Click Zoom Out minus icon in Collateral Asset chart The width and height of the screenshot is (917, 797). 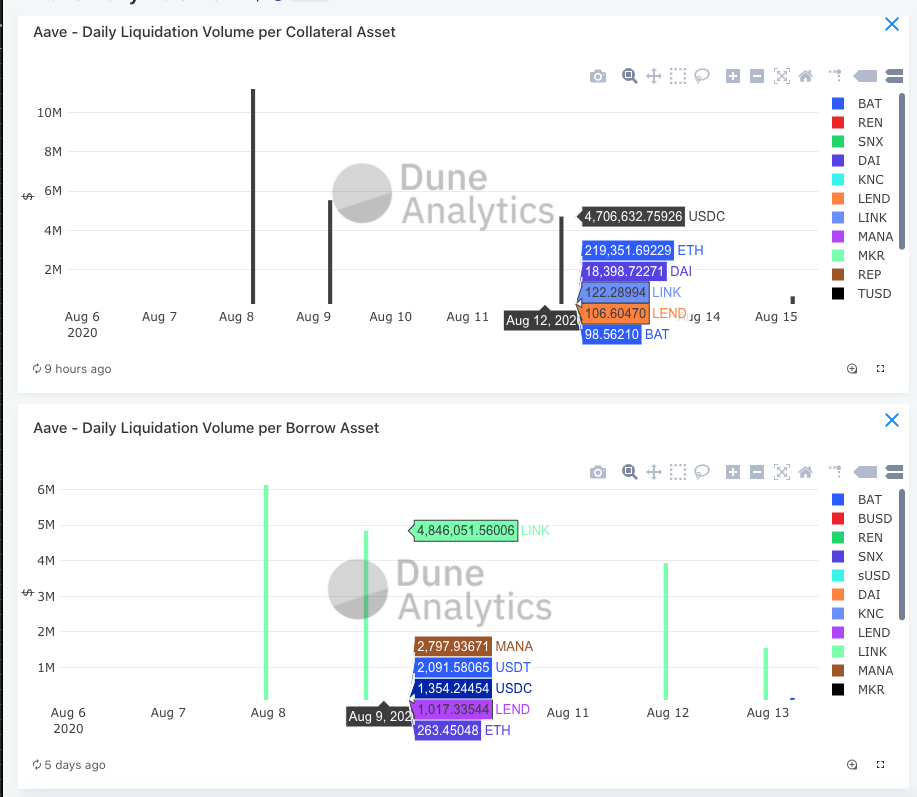(x=757, y=76)
